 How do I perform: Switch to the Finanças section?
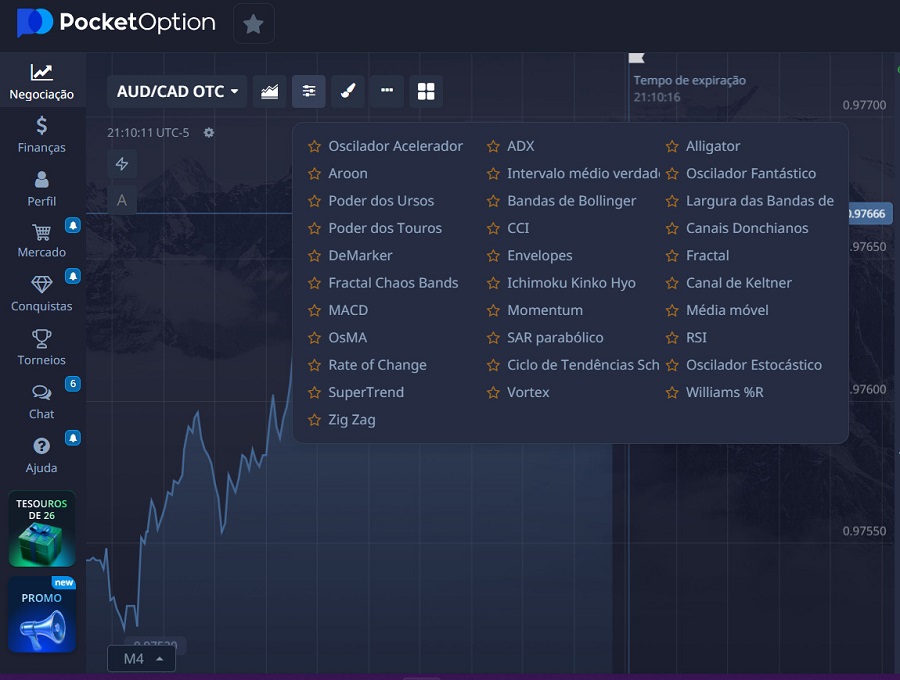tap(41, 136)
